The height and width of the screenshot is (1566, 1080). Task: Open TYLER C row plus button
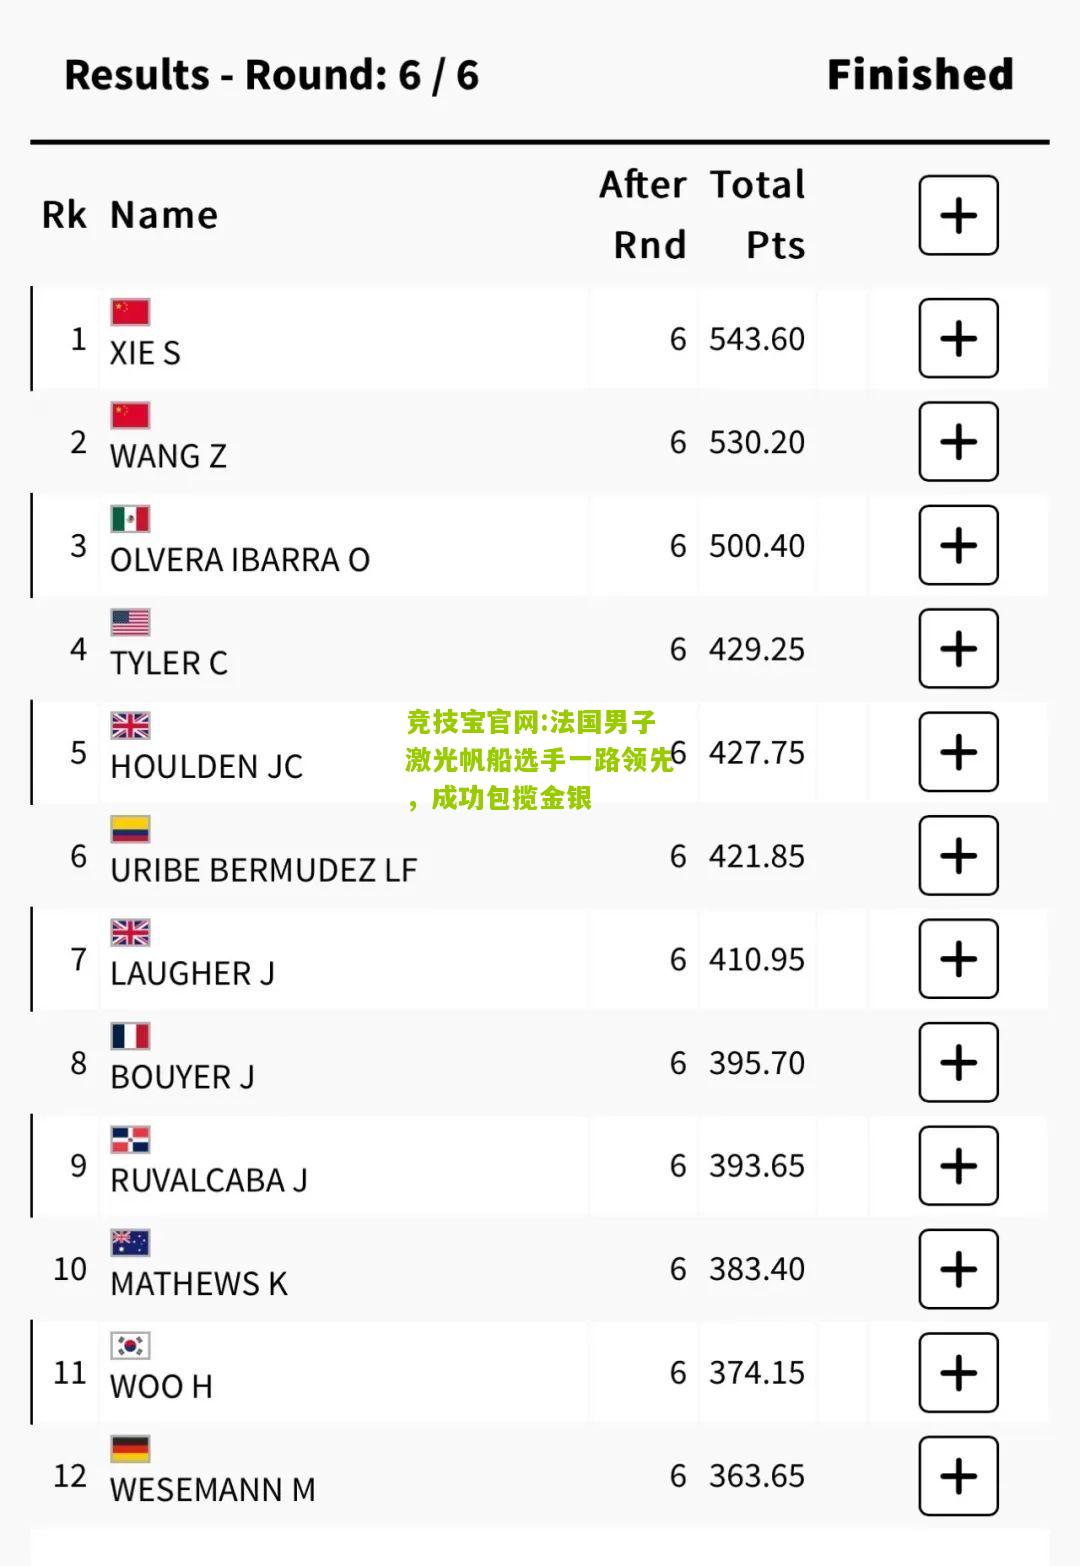pos(958,649)
